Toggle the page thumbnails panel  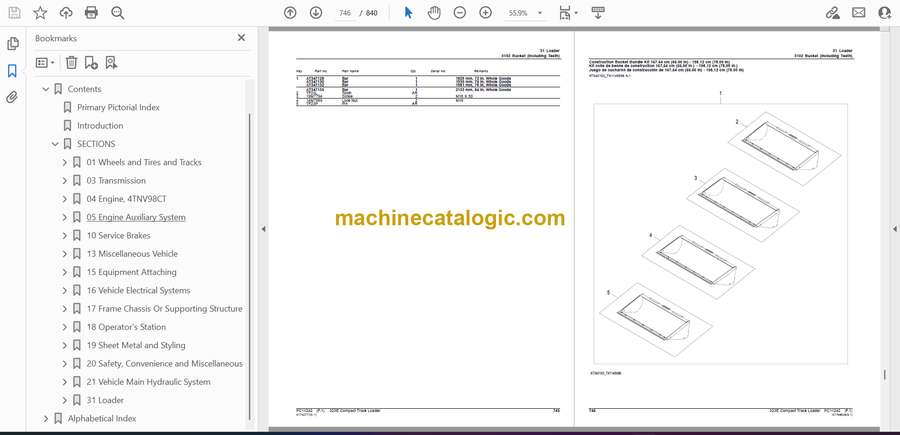pyautogui.click(x=12, y=44)
